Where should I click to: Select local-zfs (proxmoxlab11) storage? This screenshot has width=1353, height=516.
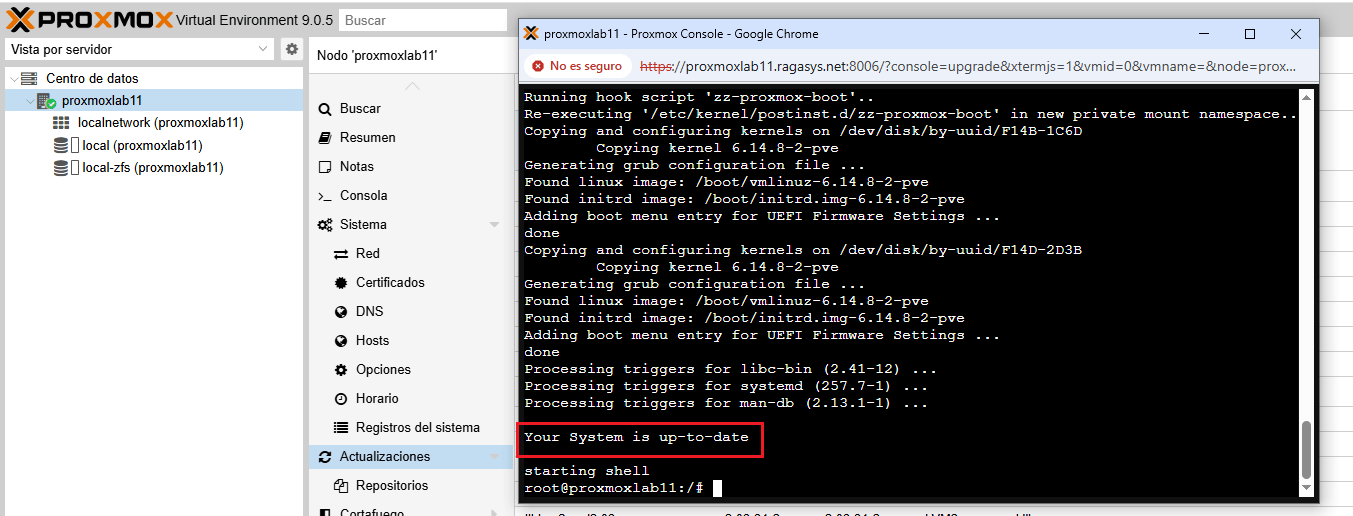152,167
